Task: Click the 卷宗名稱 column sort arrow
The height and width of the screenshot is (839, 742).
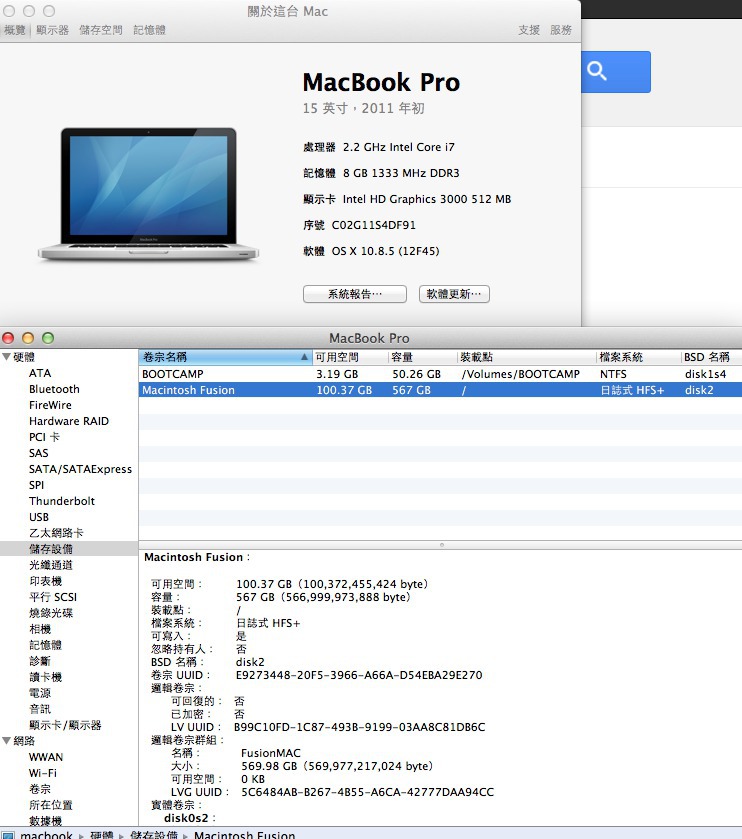Action: [x=304, y=357]
